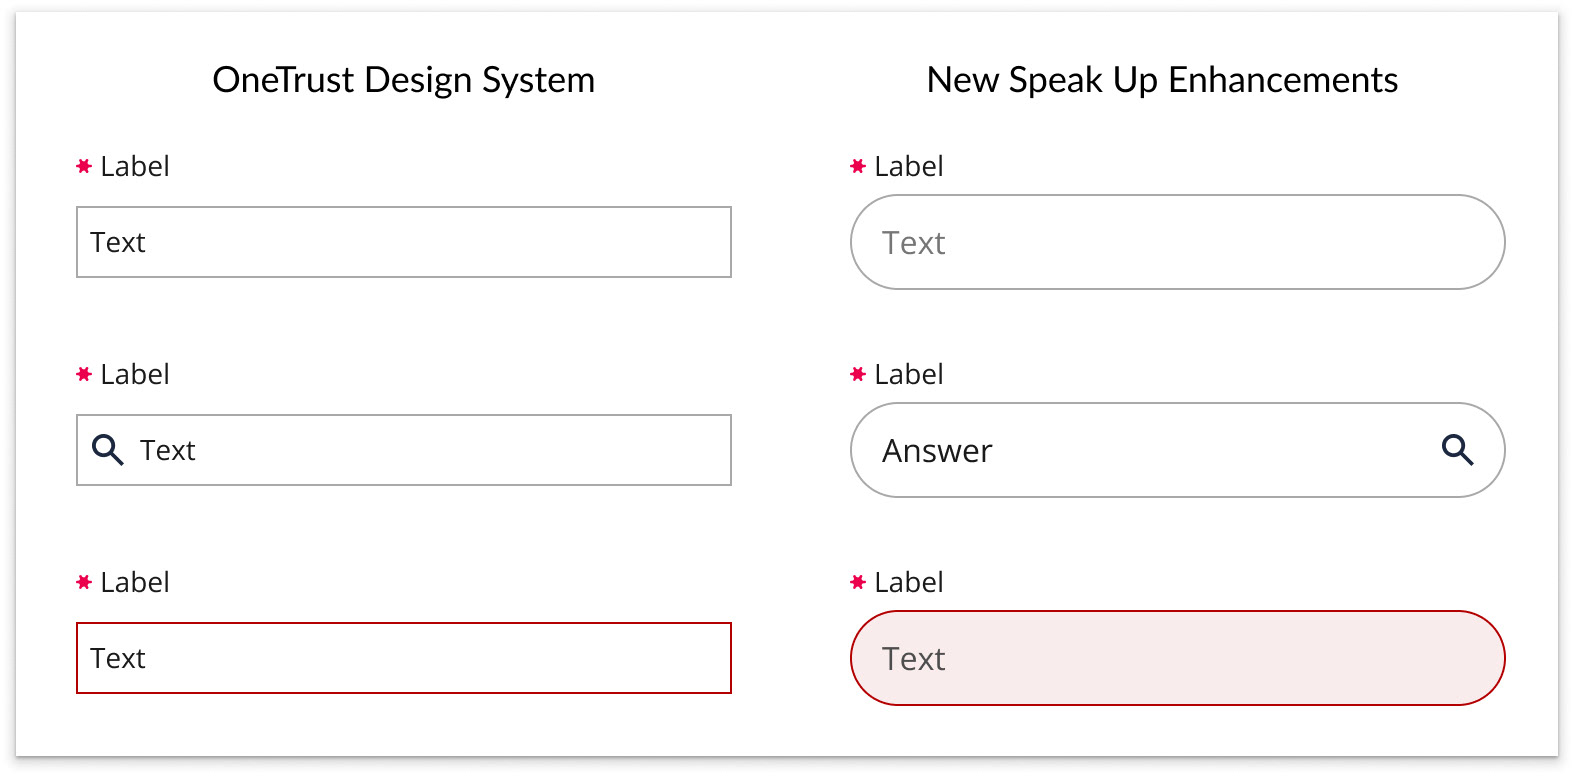The width and height of the screenshot is (1574, 776).
Task: Click the search icon in the rounded Answer field
Action: pyautogui.click(x=1457, y=450)
